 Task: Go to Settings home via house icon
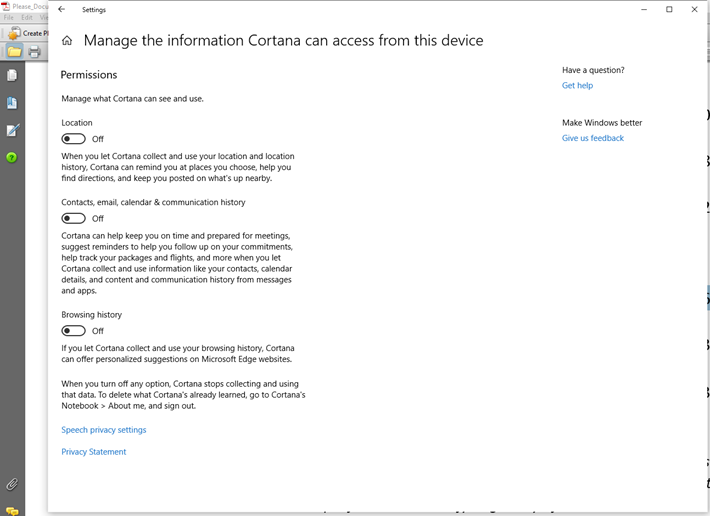point(67,41)
